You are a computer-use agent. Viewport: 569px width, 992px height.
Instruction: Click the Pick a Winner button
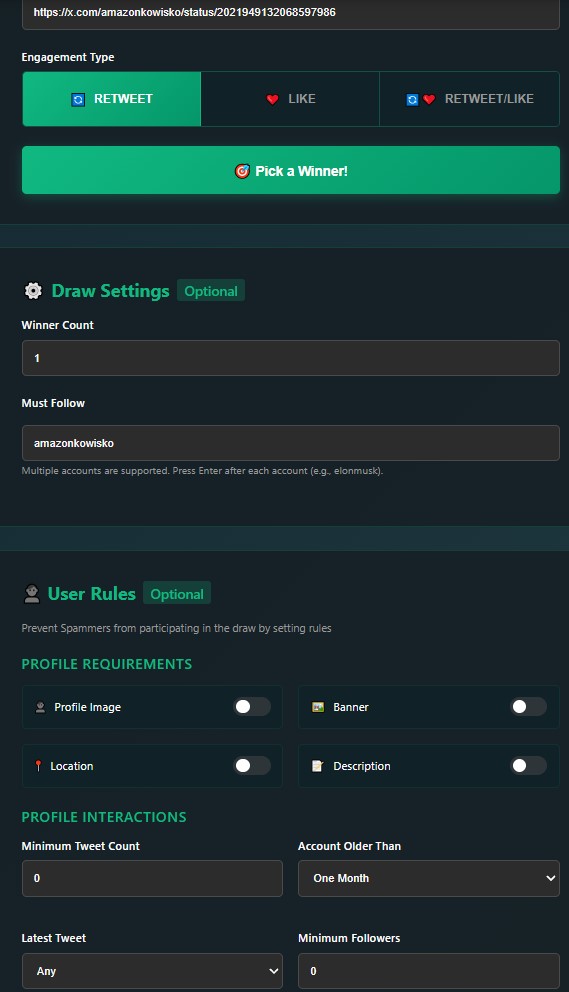(x=291, y=170)
